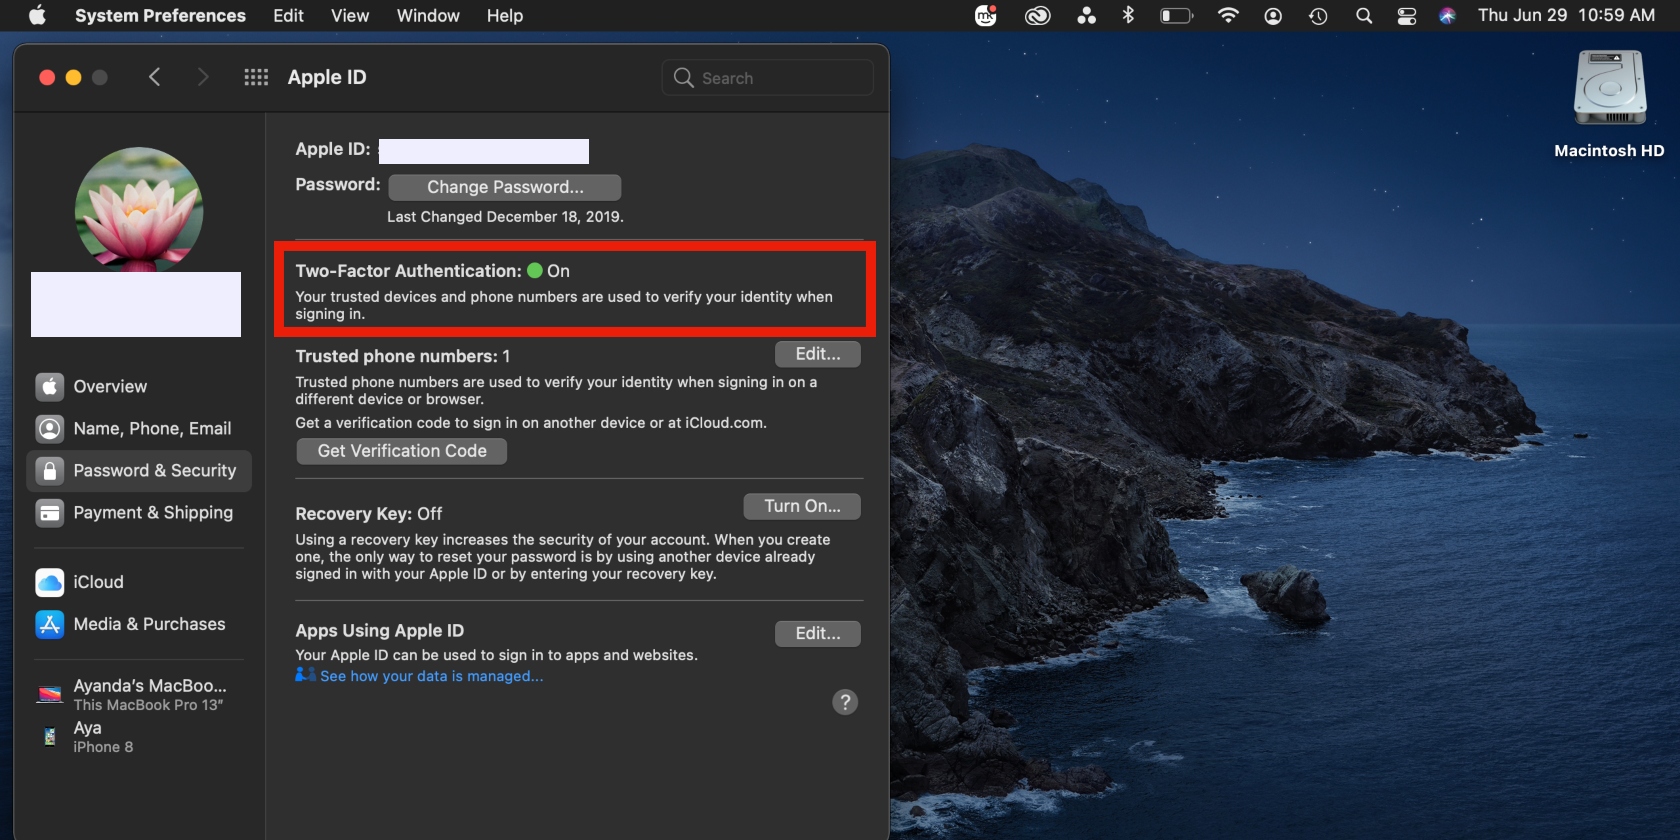This screenshot has height=840, width=1680.
Task: Click the three-dots cluster menu bar icon
Action: (x=1086, y=15)
